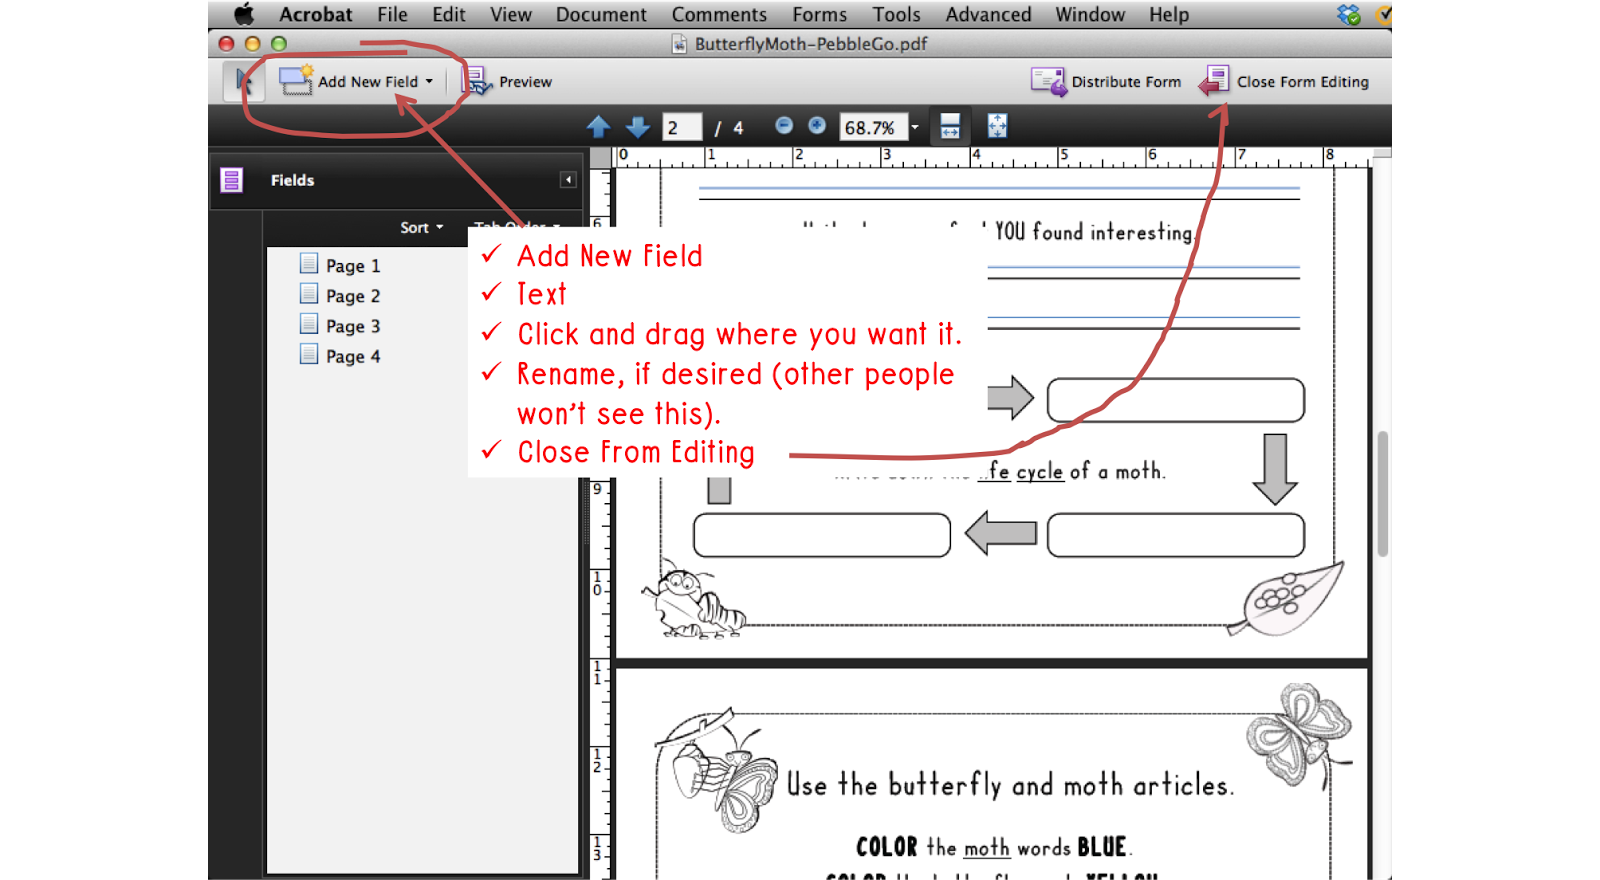This screenshot has width=1600, height=880.
Task: Click the current page number field
Action: click(x=682, y=127)
